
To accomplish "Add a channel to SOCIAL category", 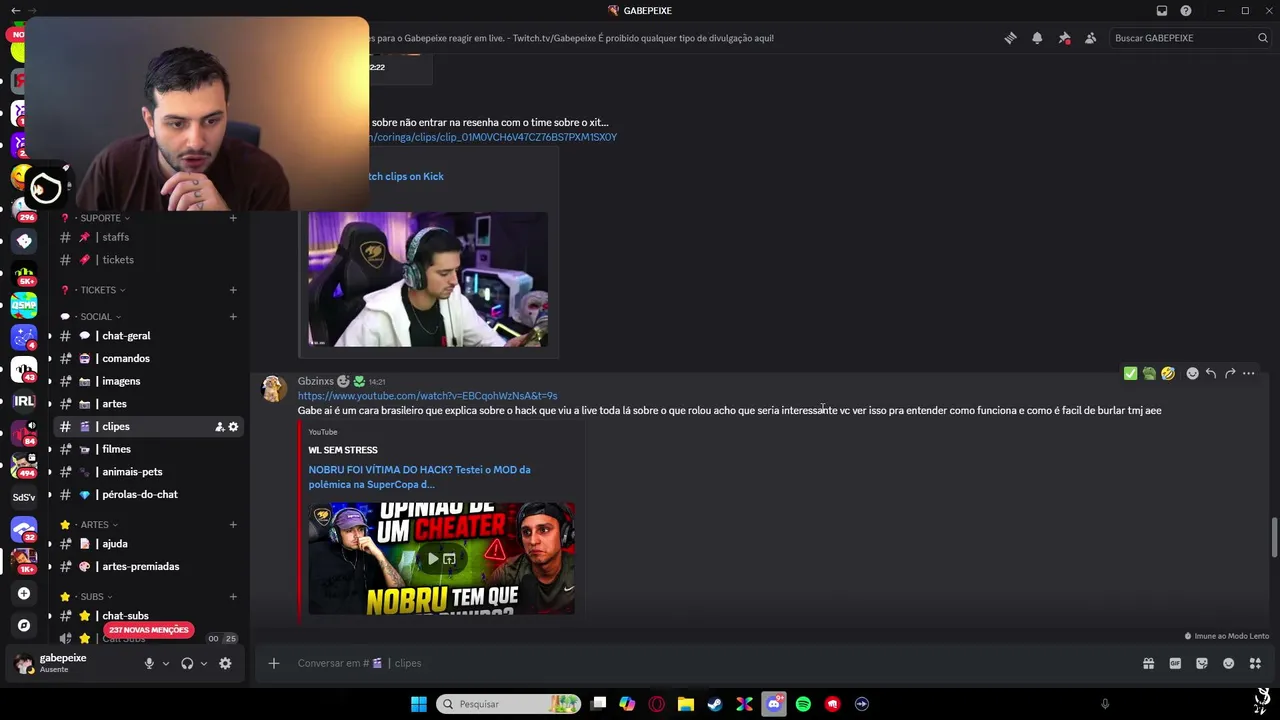I will (233, 317).
